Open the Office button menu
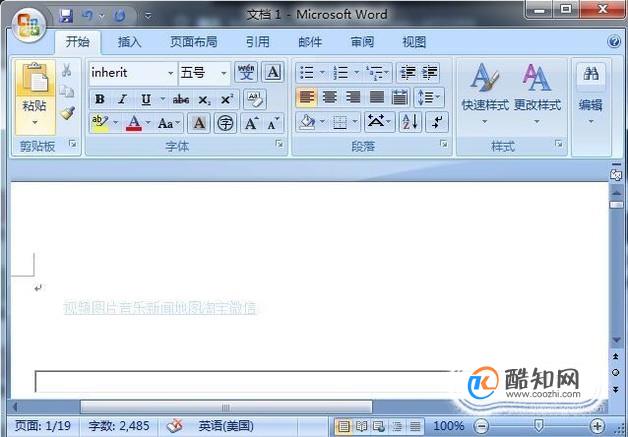The width and height of the screenshot is (628, 437). 29,24
